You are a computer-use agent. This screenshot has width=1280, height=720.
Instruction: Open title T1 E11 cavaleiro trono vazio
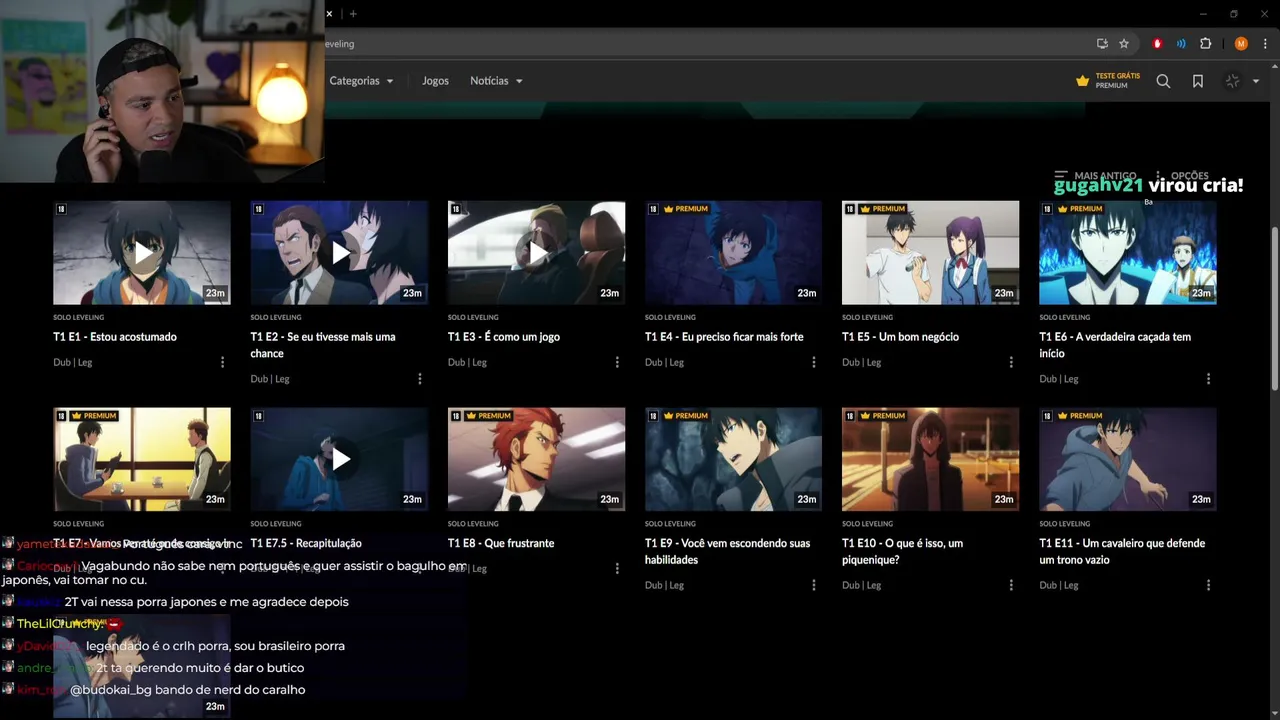click(x=1122, y=551)
